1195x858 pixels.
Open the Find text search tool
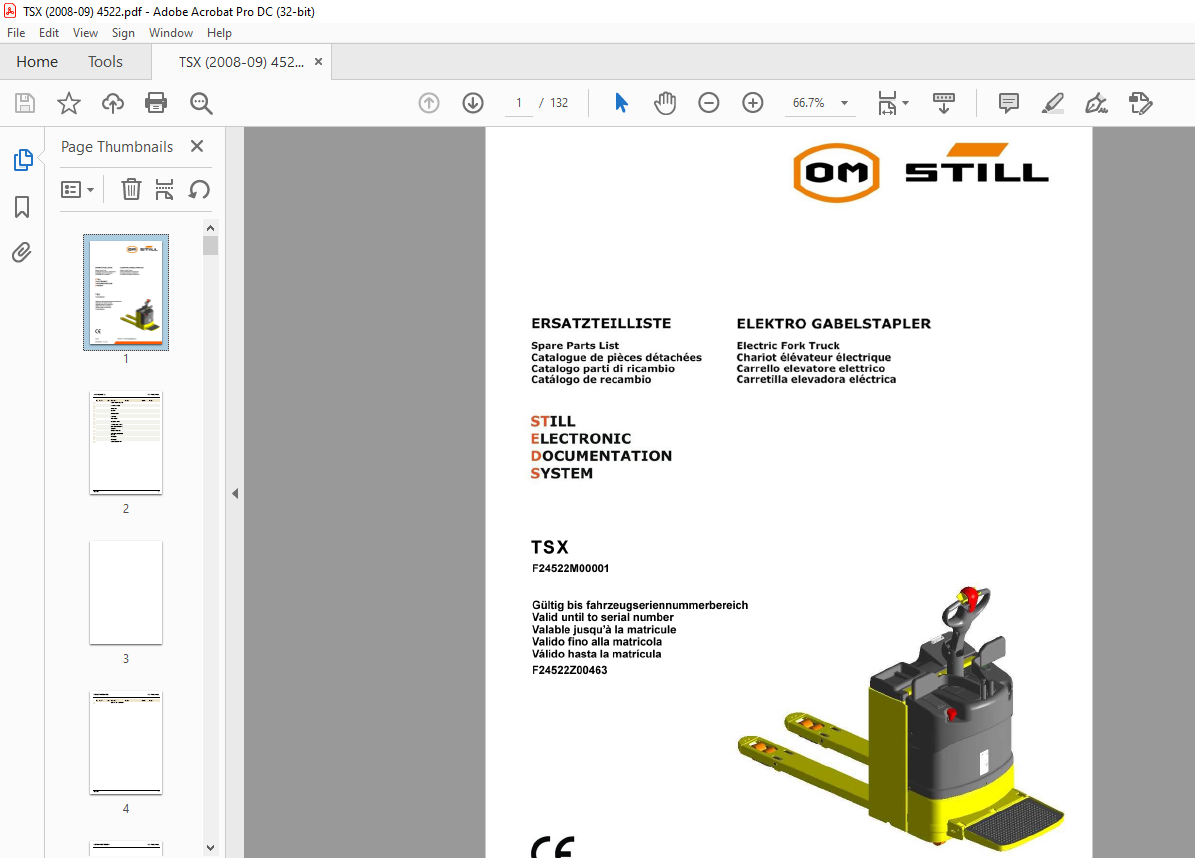tap(201, 103)
